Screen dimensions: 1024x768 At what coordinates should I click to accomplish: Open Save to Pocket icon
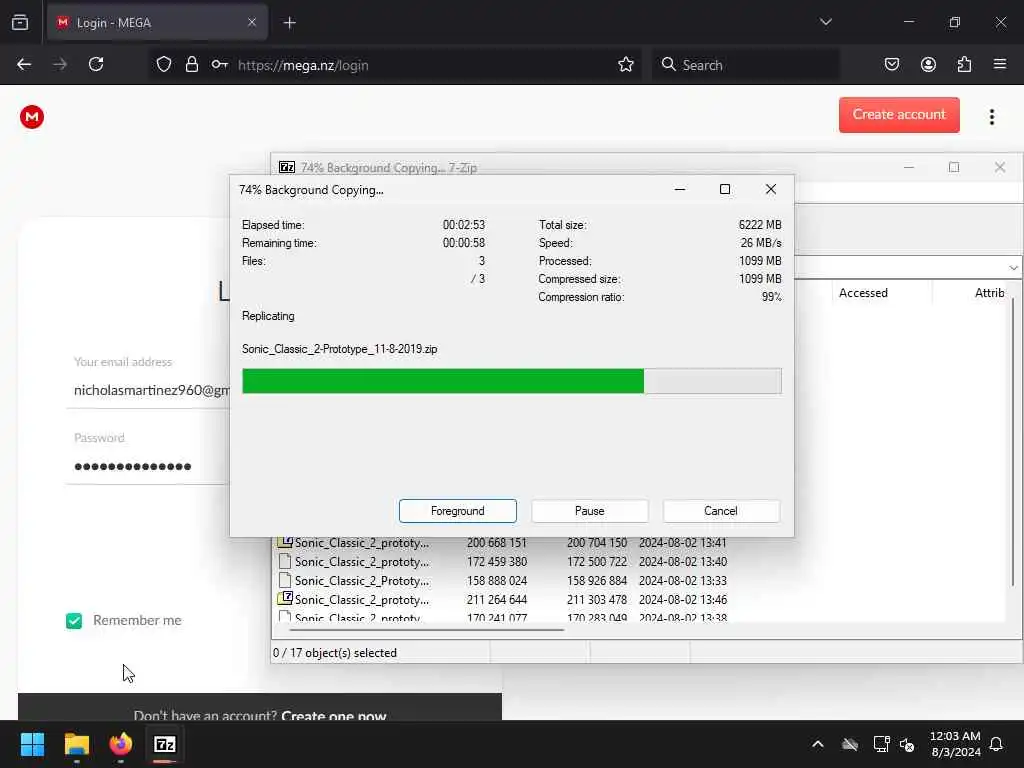(891, 65)
